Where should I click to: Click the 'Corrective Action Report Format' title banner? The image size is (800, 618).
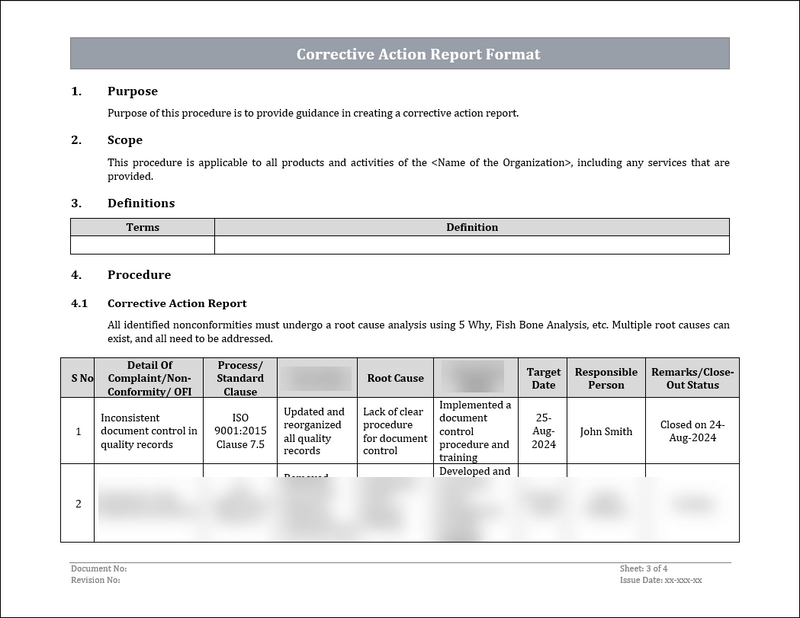click(x=399, y=54)
